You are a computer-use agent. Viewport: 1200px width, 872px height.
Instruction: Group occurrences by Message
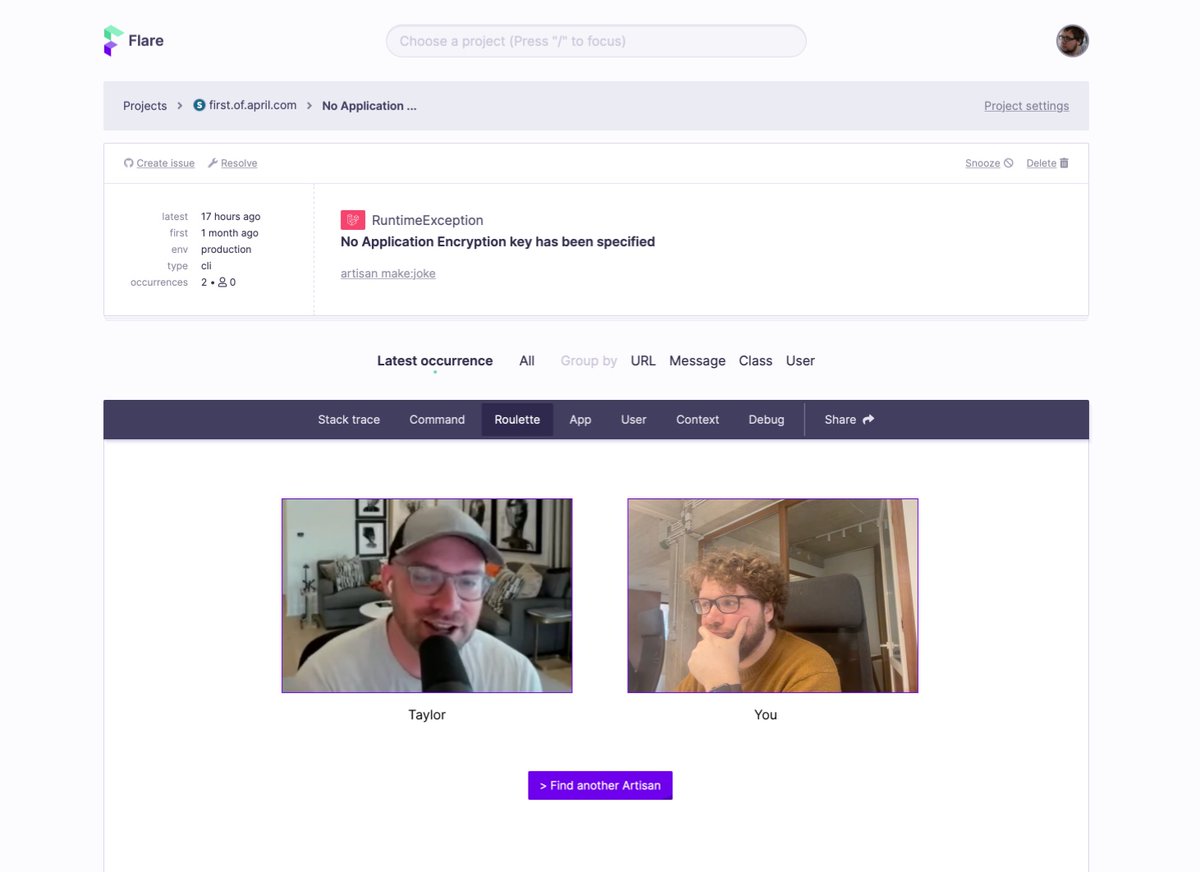(x=697, y=361)
